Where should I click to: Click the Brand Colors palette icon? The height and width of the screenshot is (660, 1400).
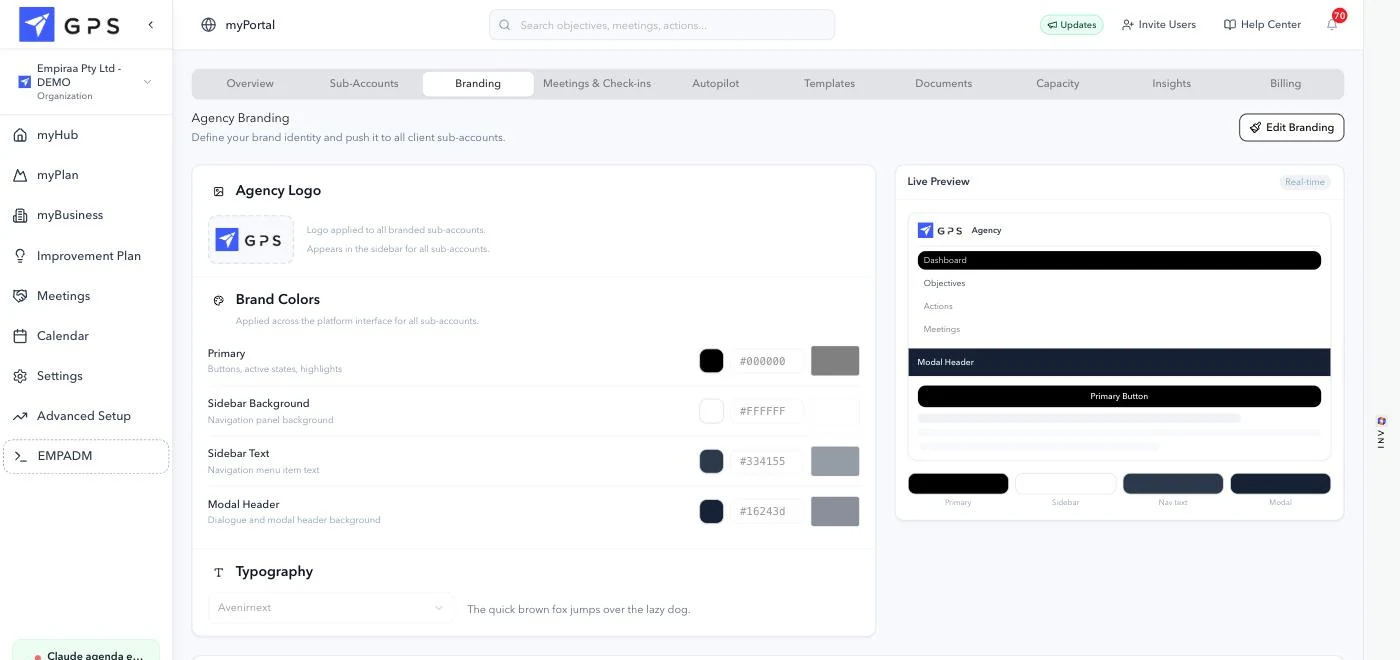219,300
